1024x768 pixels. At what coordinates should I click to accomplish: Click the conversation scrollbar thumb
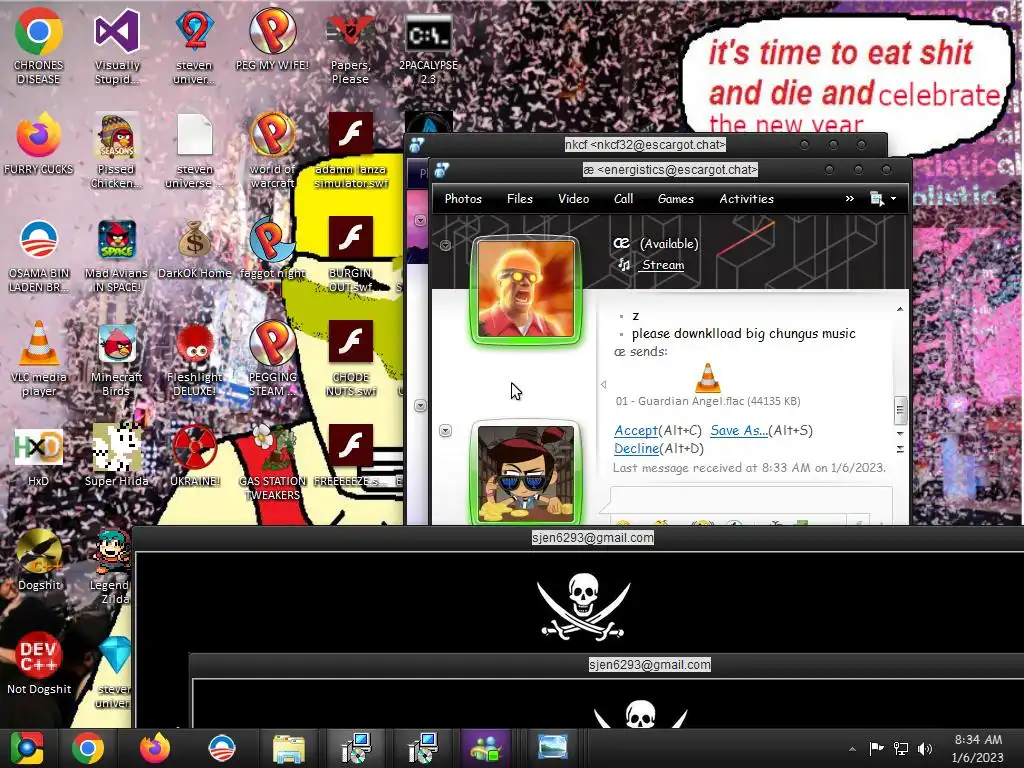point(900,409)
